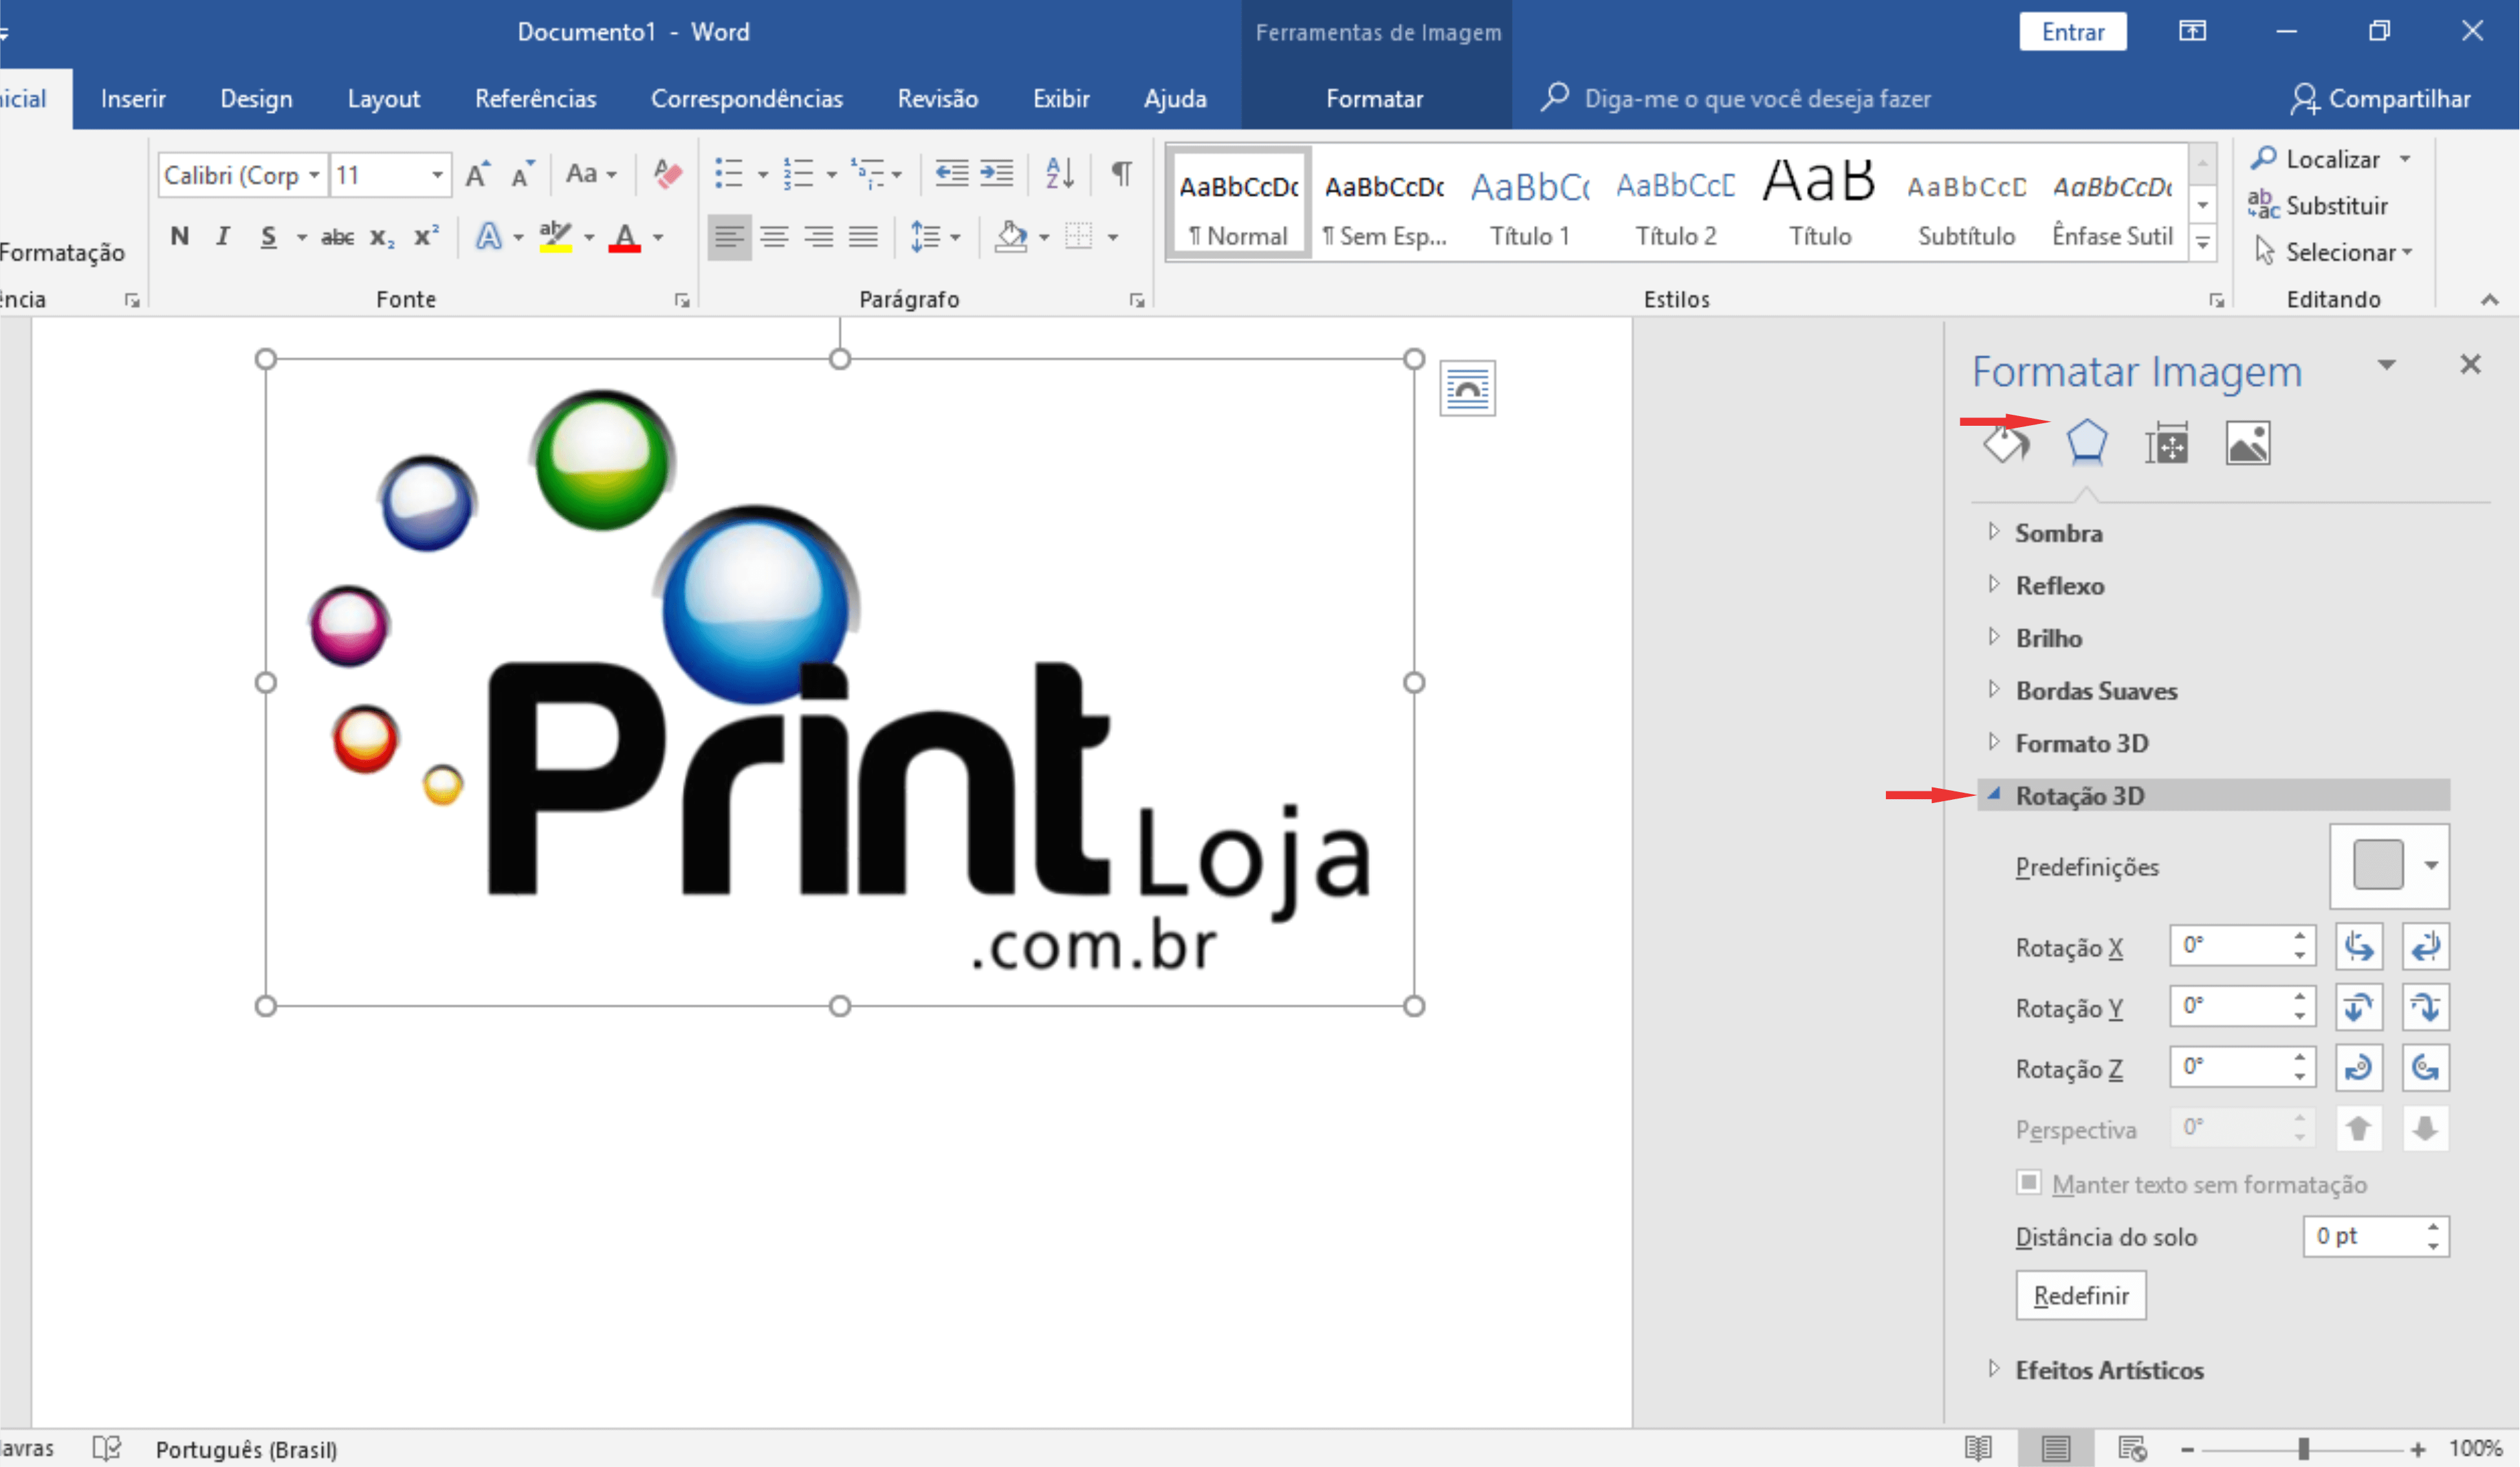Toggle bold formatting button N

[179, 237]
